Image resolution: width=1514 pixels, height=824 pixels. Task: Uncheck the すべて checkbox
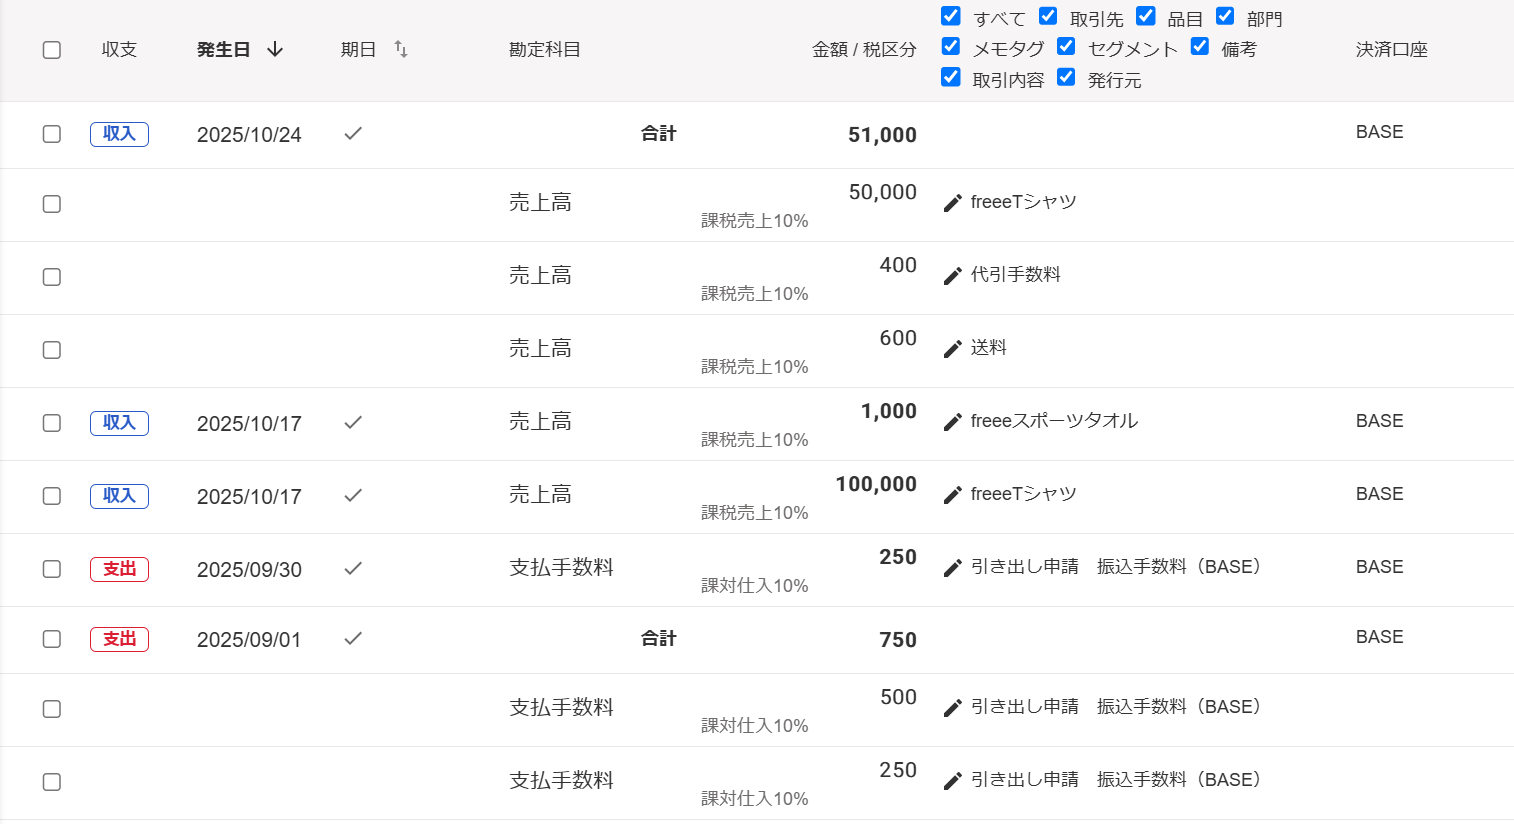click(951, 16)
